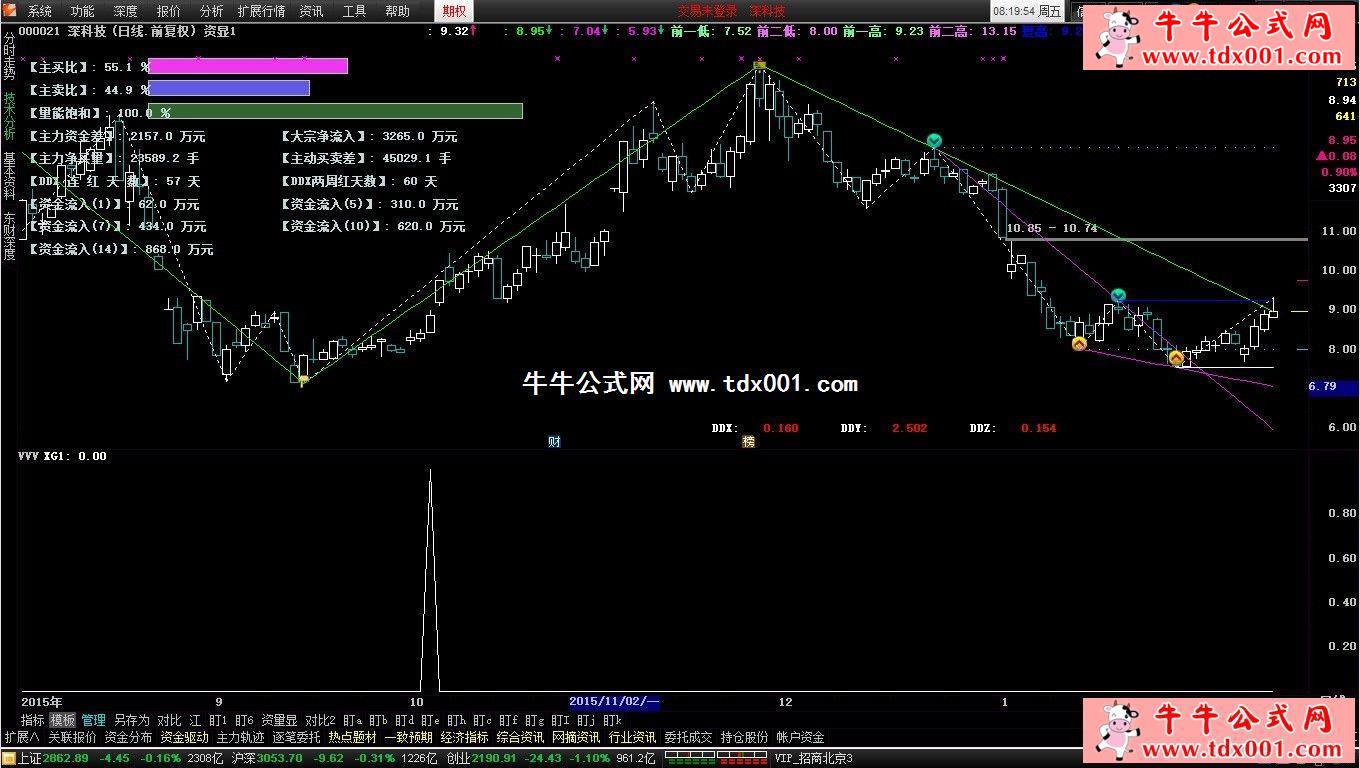This screenshot has width=1360, height=768.
Task: Switch to the 期权 tab
Action: coord(454,11)
